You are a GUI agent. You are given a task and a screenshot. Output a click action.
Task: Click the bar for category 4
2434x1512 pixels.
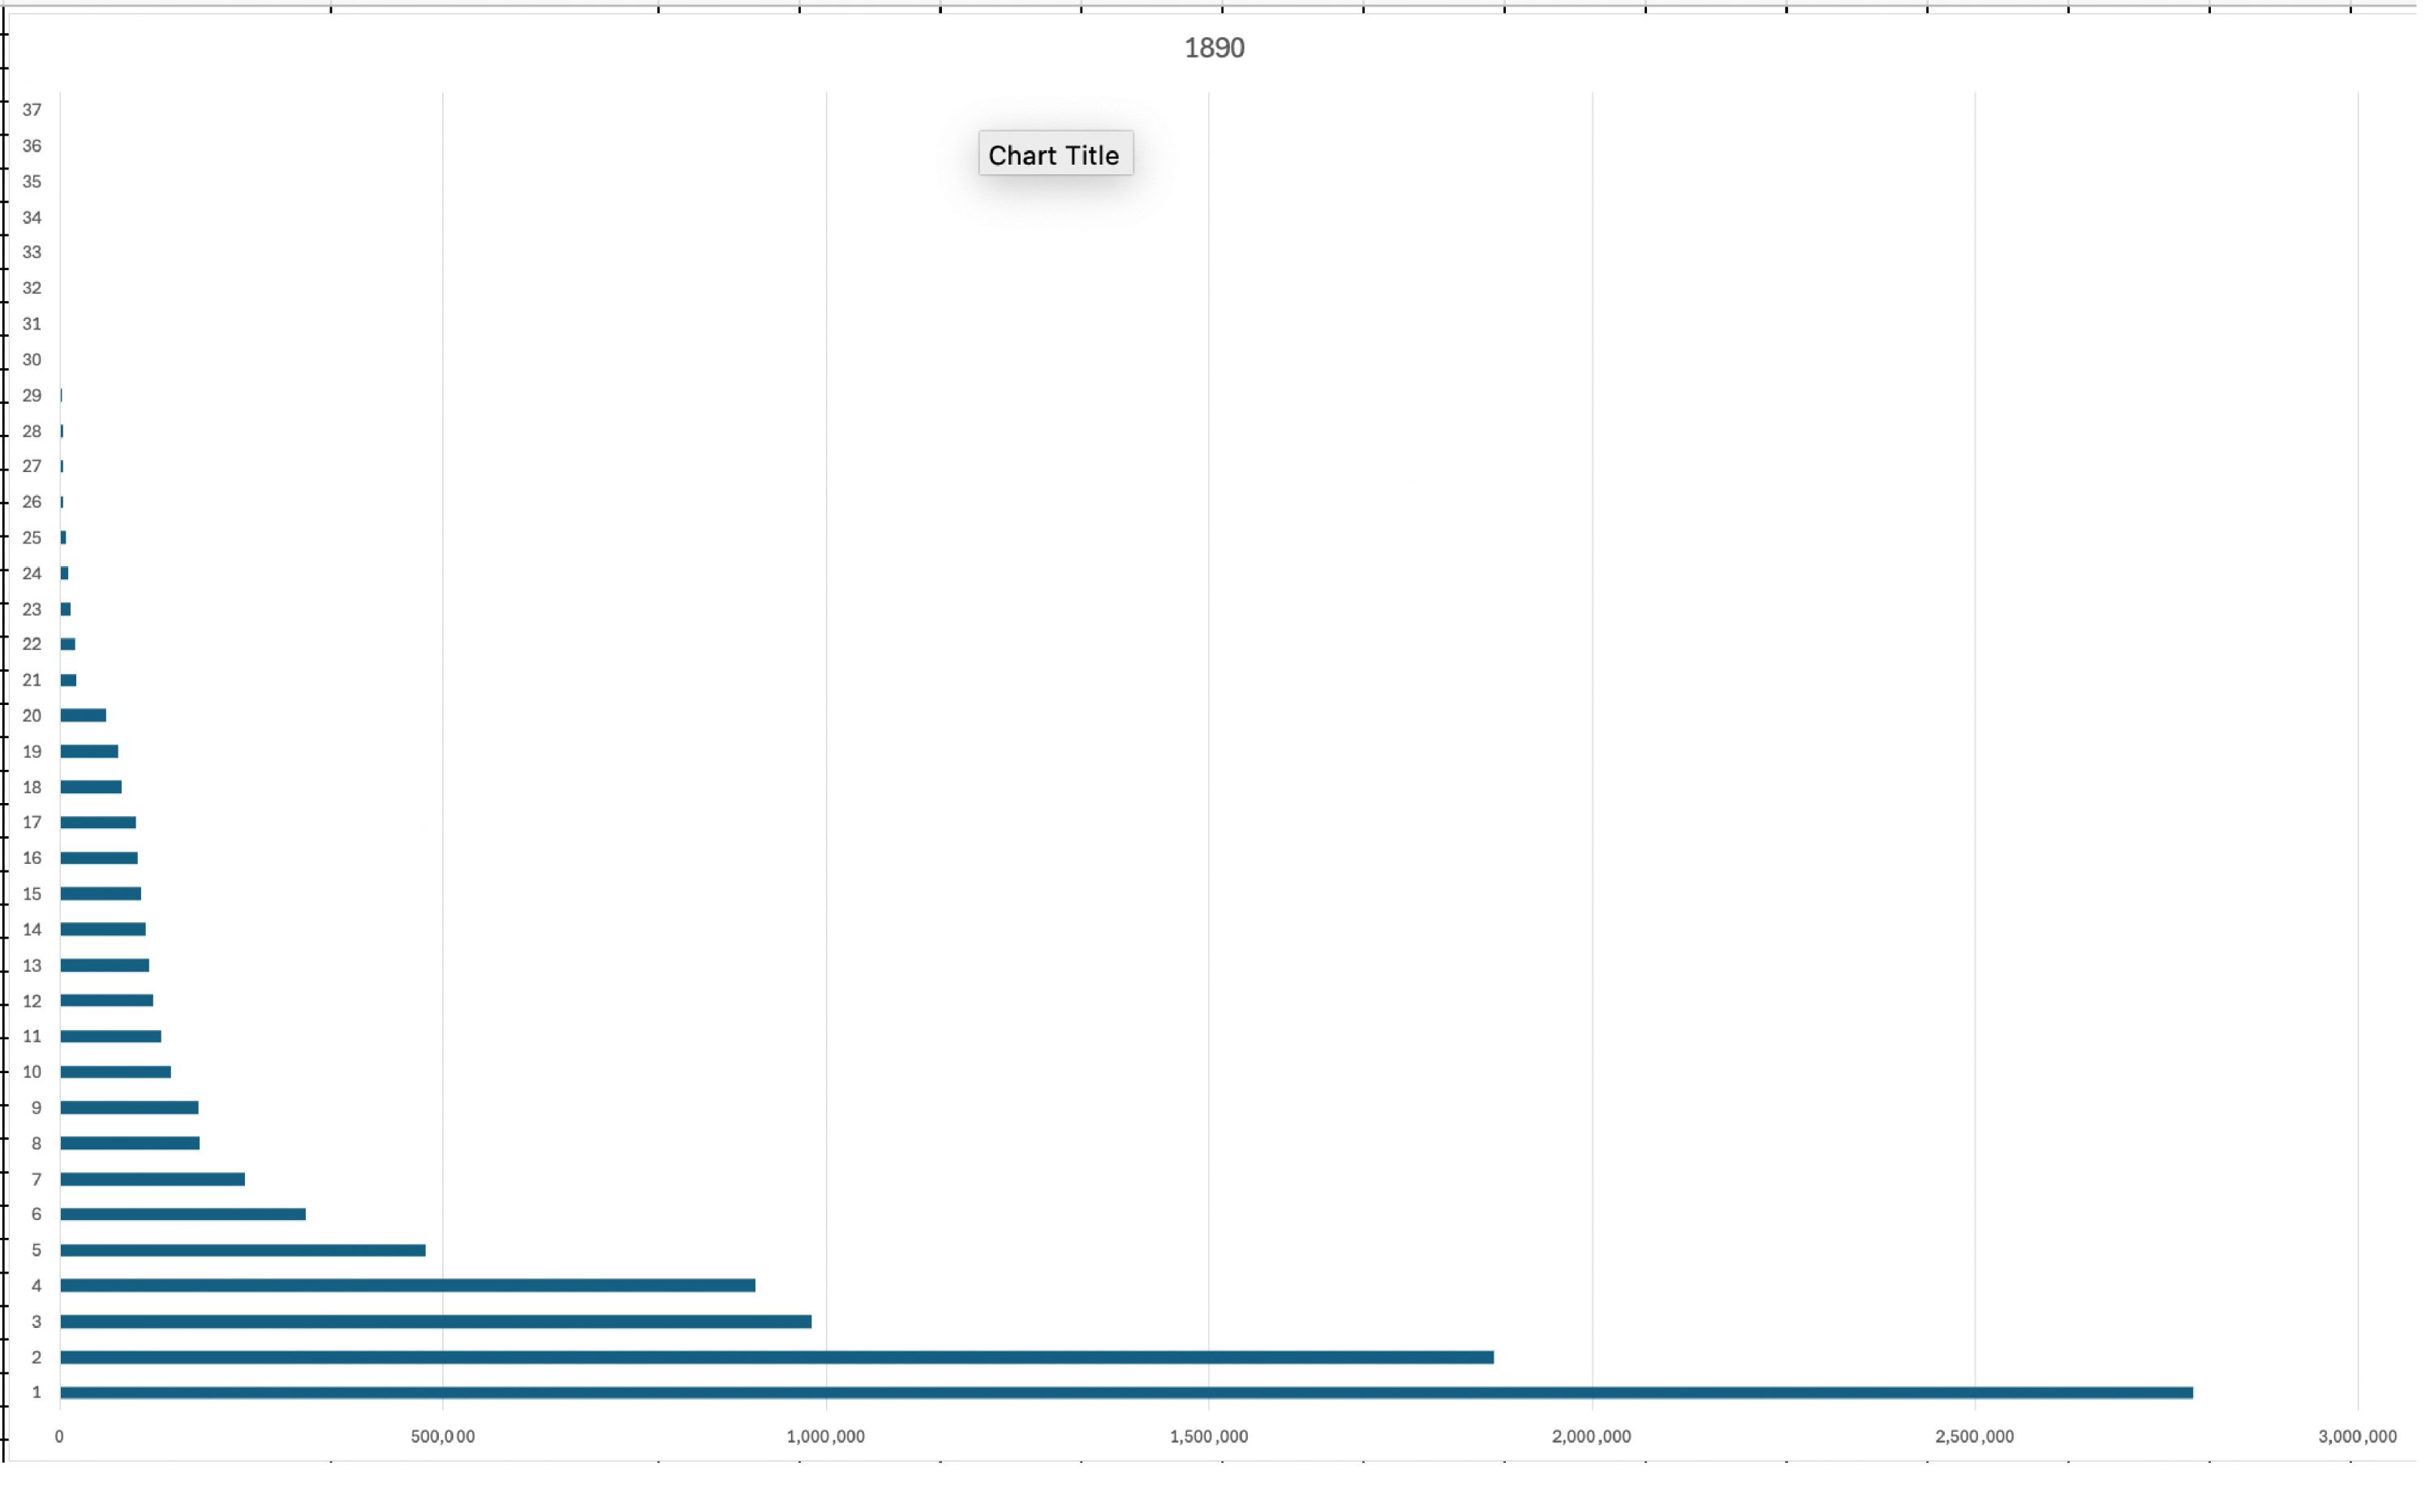tap(407, 1285)
